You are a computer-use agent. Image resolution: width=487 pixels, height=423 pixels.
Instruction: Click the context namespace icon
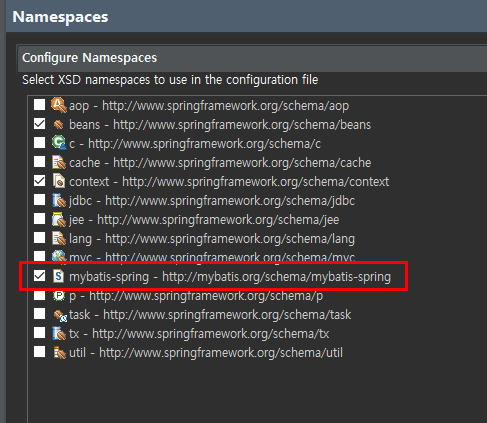[59, 181]
